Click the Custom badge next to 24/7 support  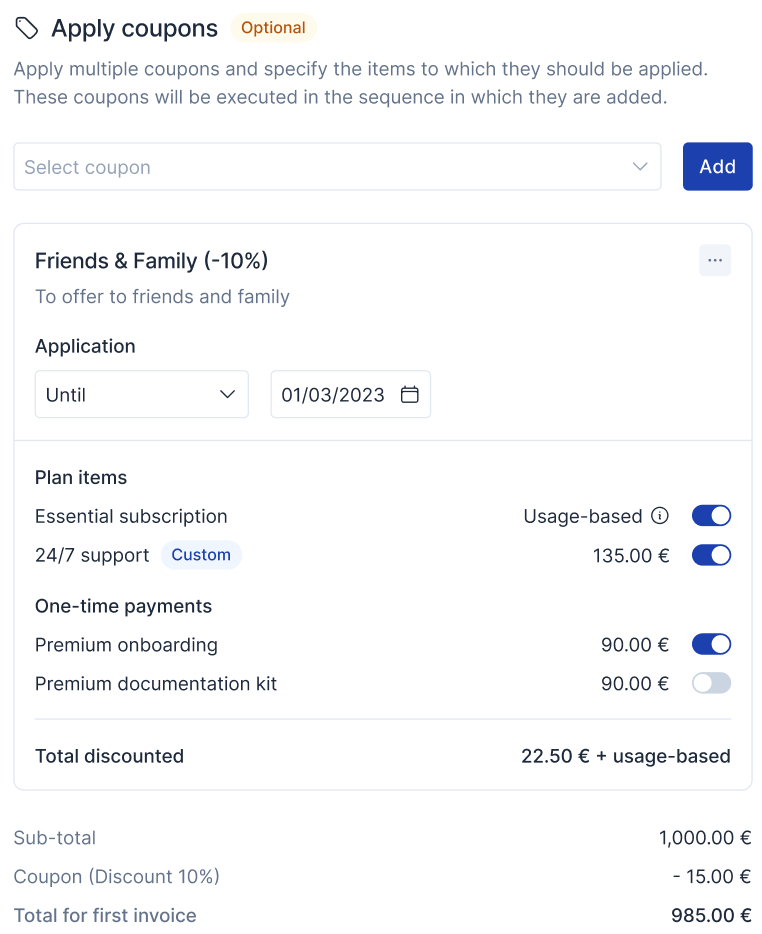(x=201, y=555)
